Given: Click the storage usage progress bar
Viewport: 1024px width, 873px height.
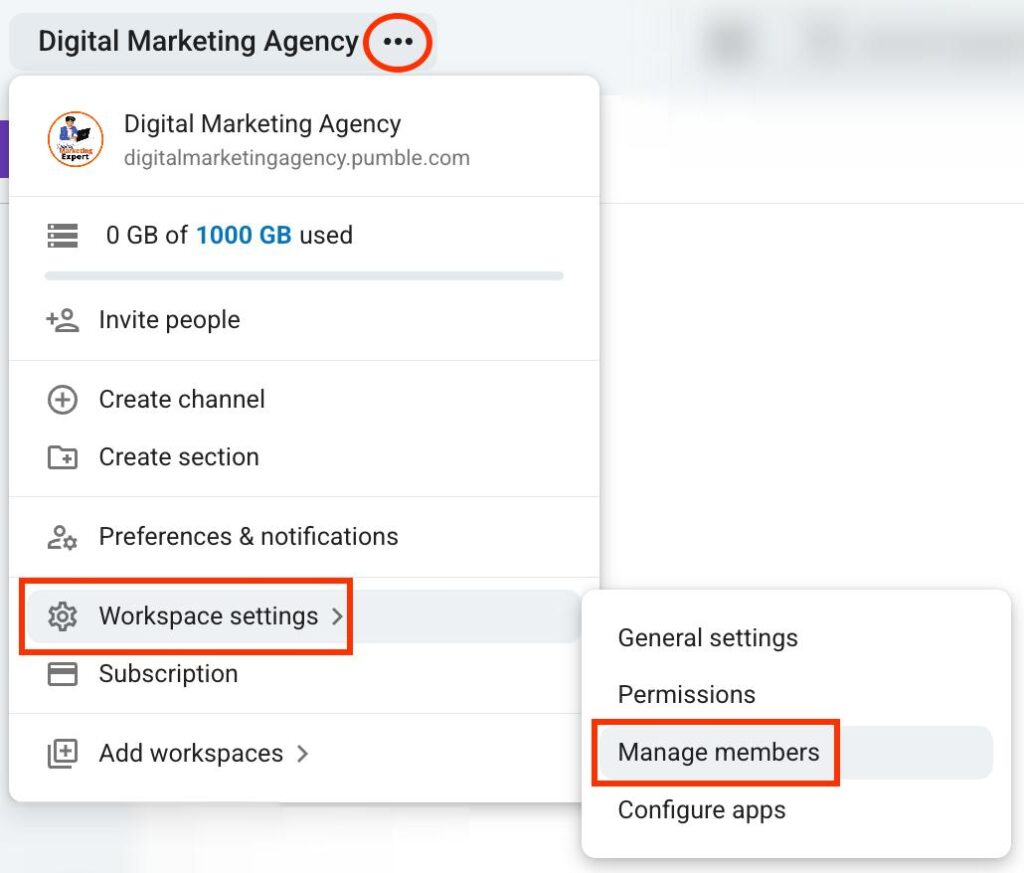Looking at the screenshot, I should click(x=304, y=276).
